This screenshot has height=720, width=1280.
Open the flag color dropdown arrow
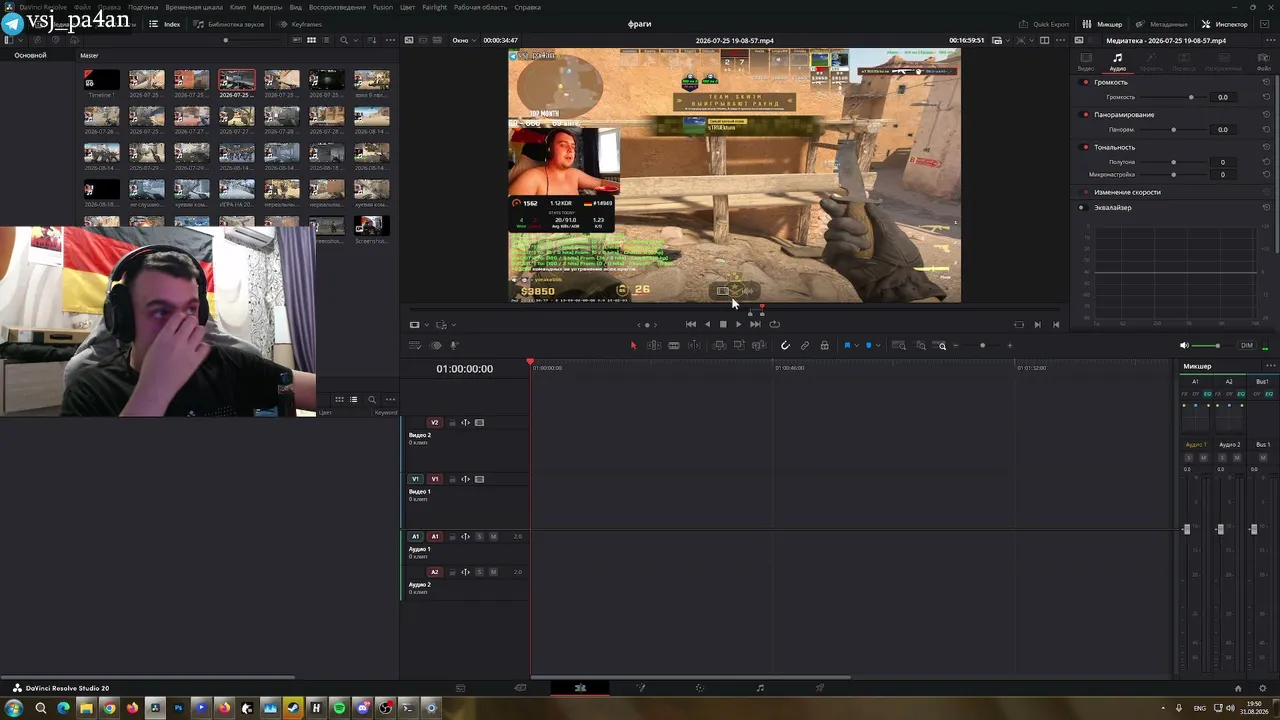tap(856, 346)
